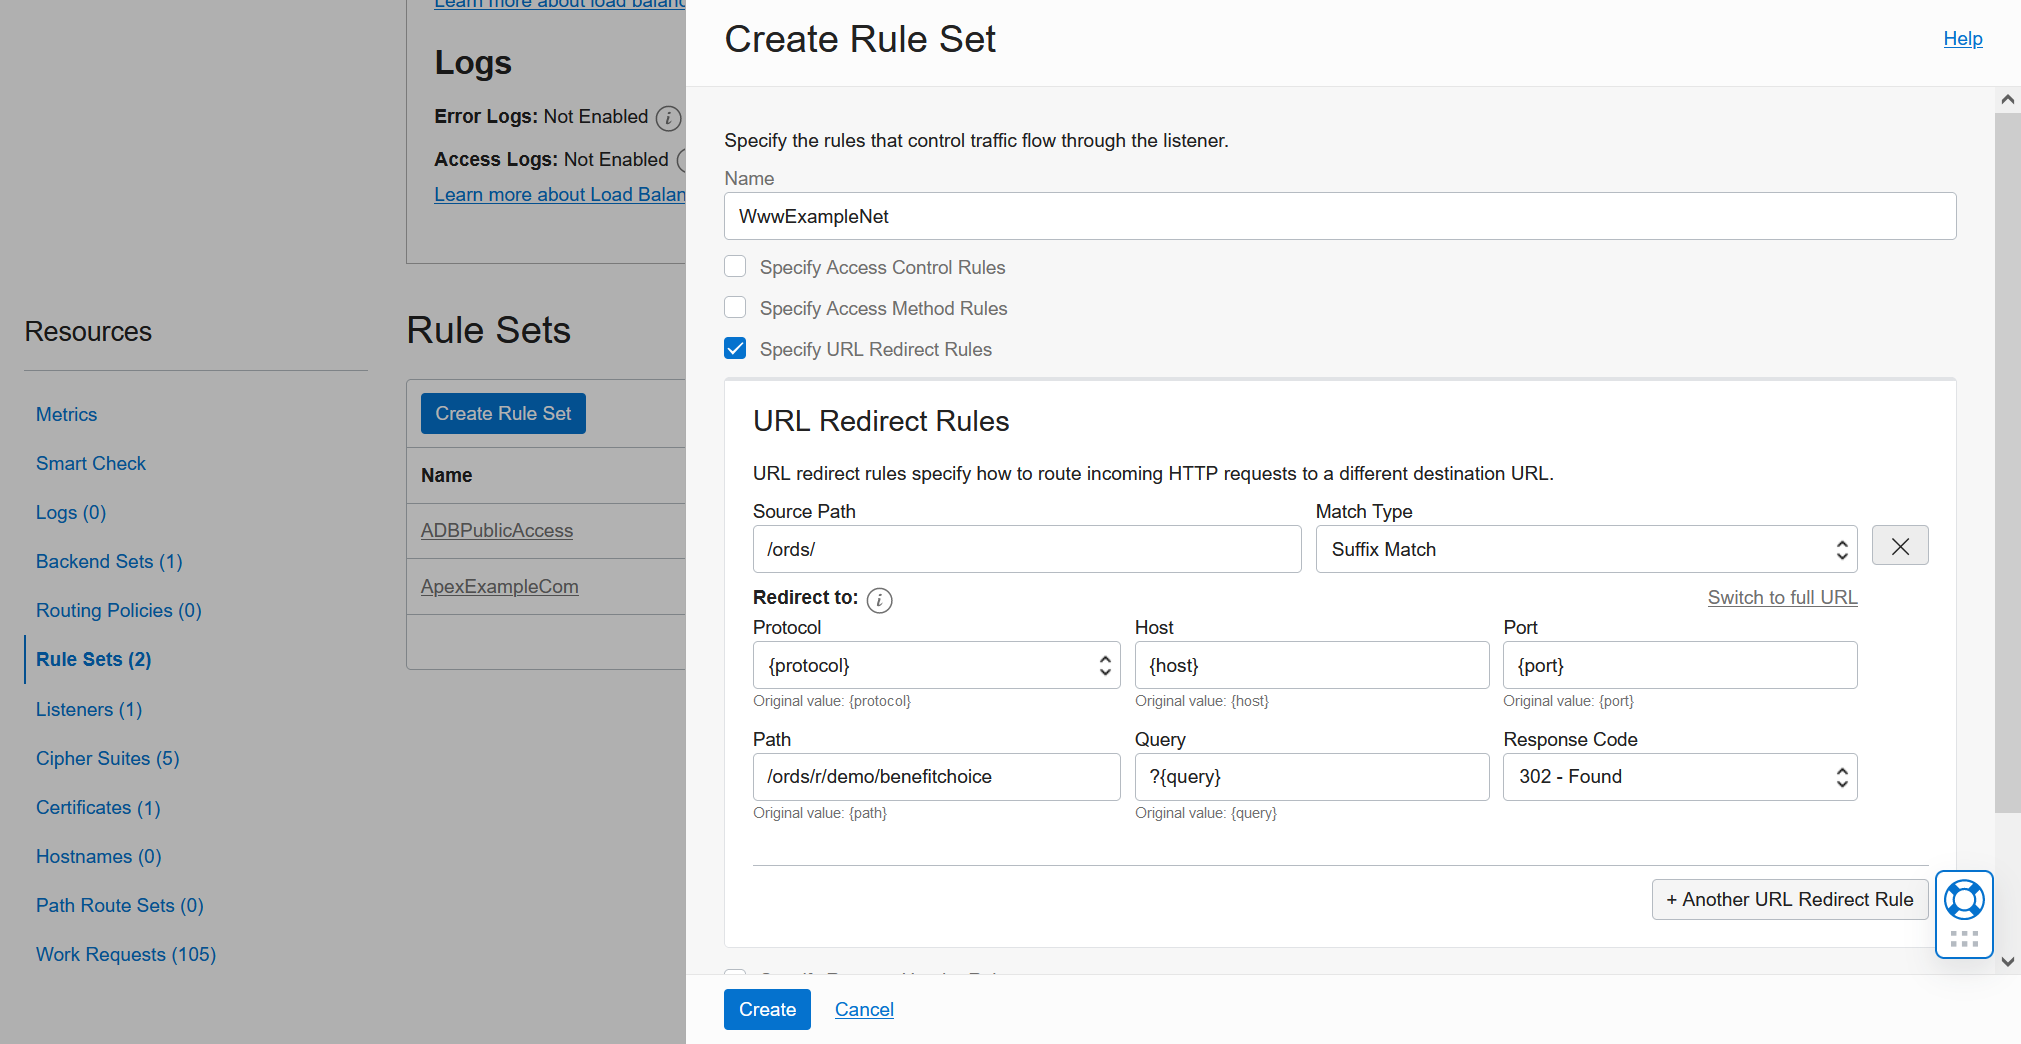The image size is (2021, 1044).
Task: Add Another URL Redirect Rule
Action: pos(1789,899)
